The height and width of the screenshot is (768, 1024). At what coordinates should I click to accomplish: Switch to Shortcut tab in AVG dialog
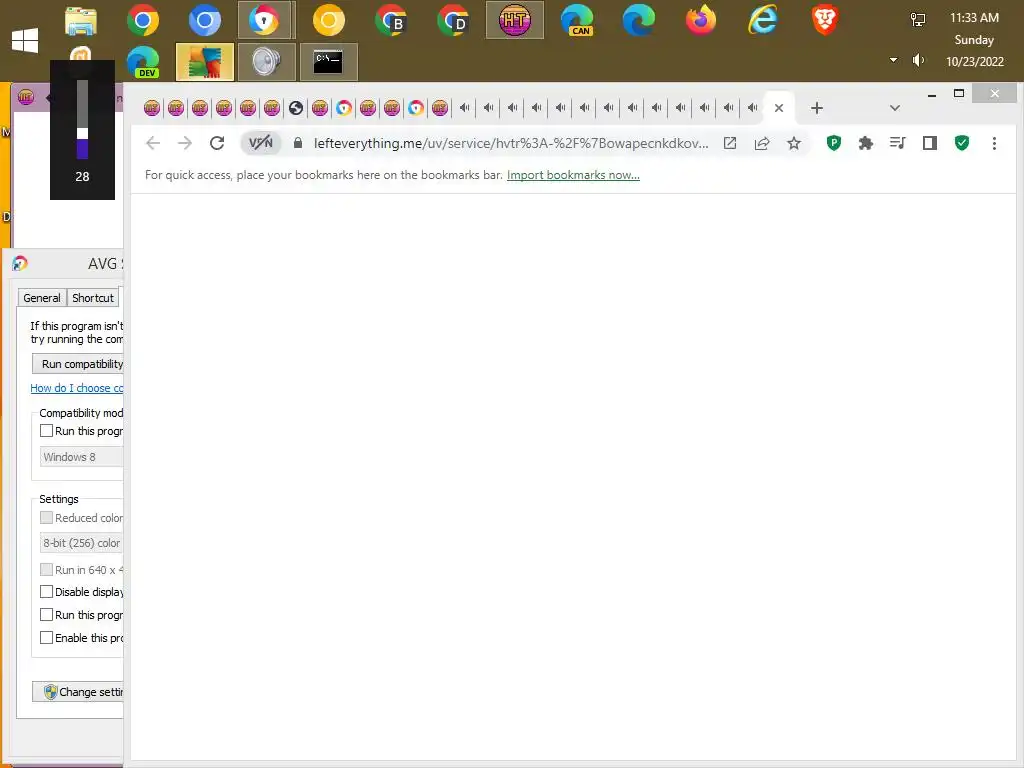coord(93,298)
